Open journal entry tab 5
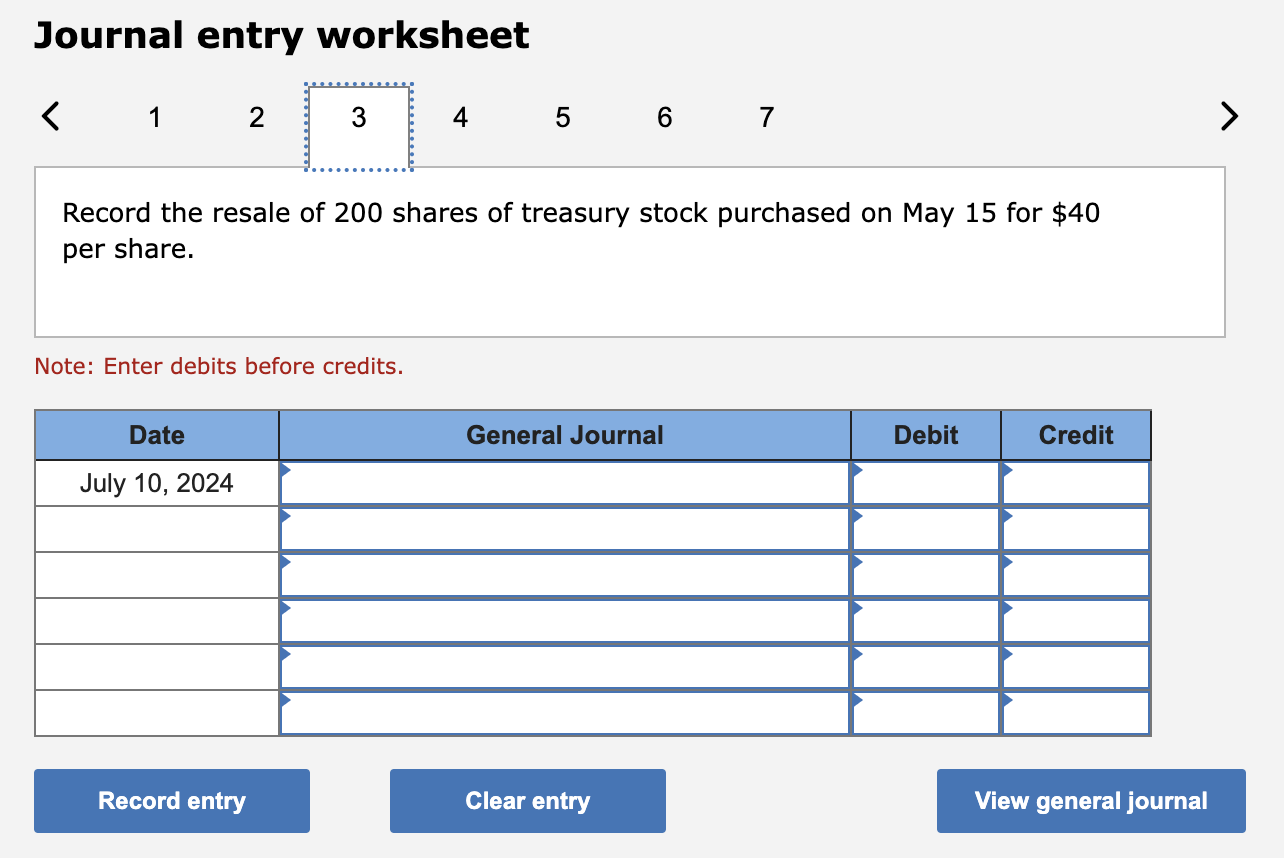1284x858 pixels. pyautogui.click(x=563, y=117)
